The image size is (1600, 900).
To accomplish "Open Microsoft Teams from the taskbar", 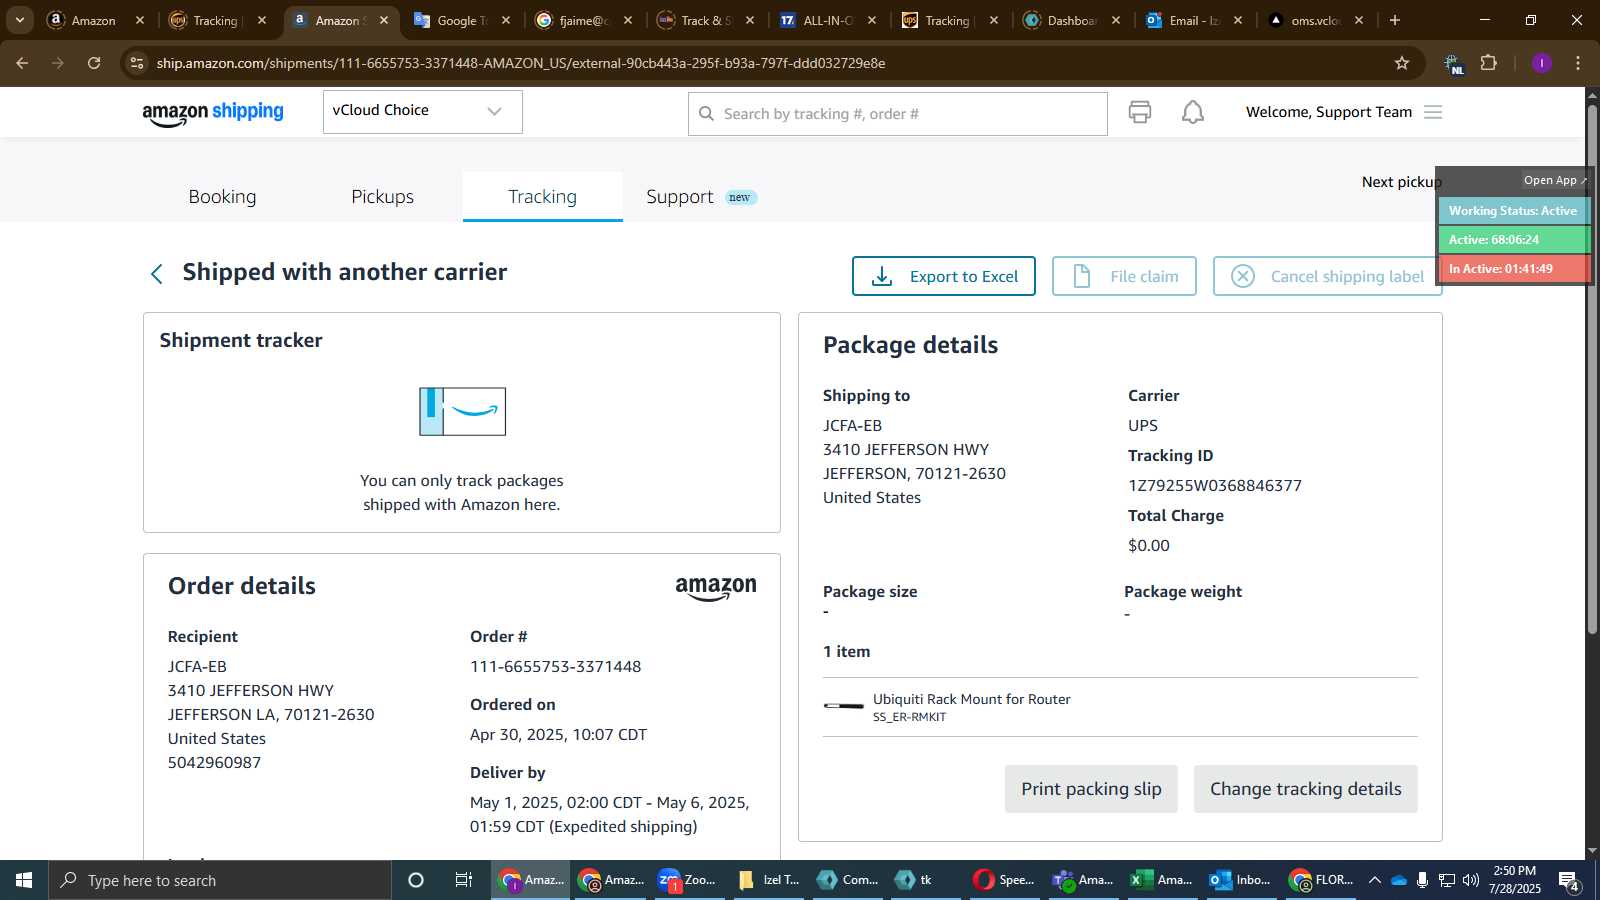I will [1082, 880].
